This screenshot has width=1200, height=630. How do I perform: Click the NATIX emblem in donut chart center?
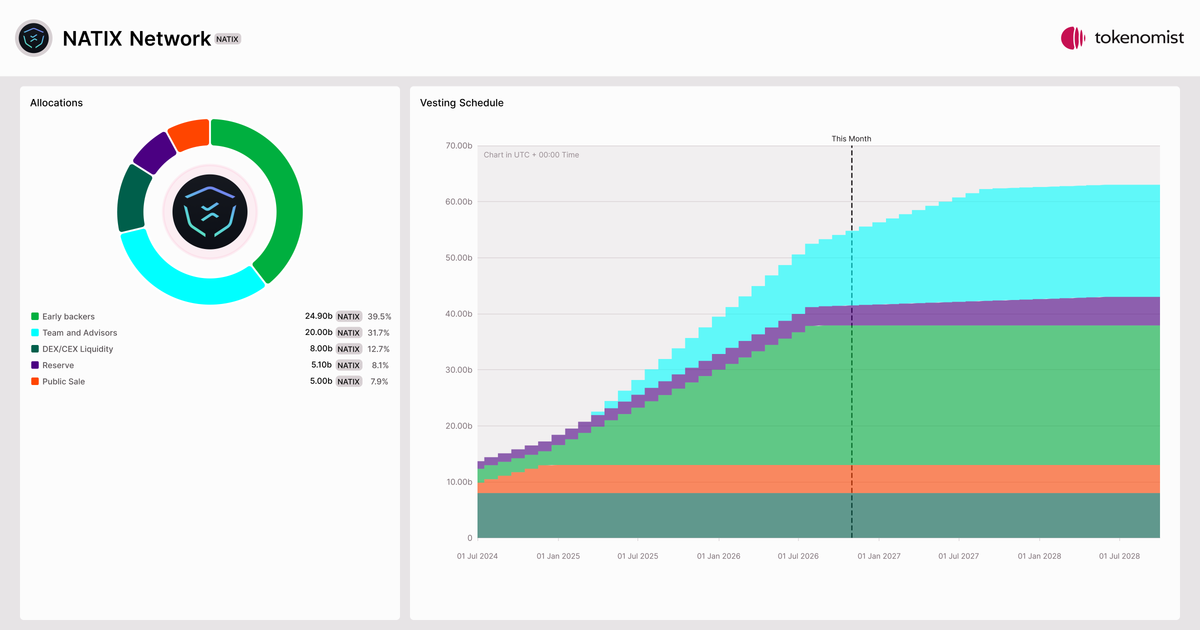tap(209, 211)
